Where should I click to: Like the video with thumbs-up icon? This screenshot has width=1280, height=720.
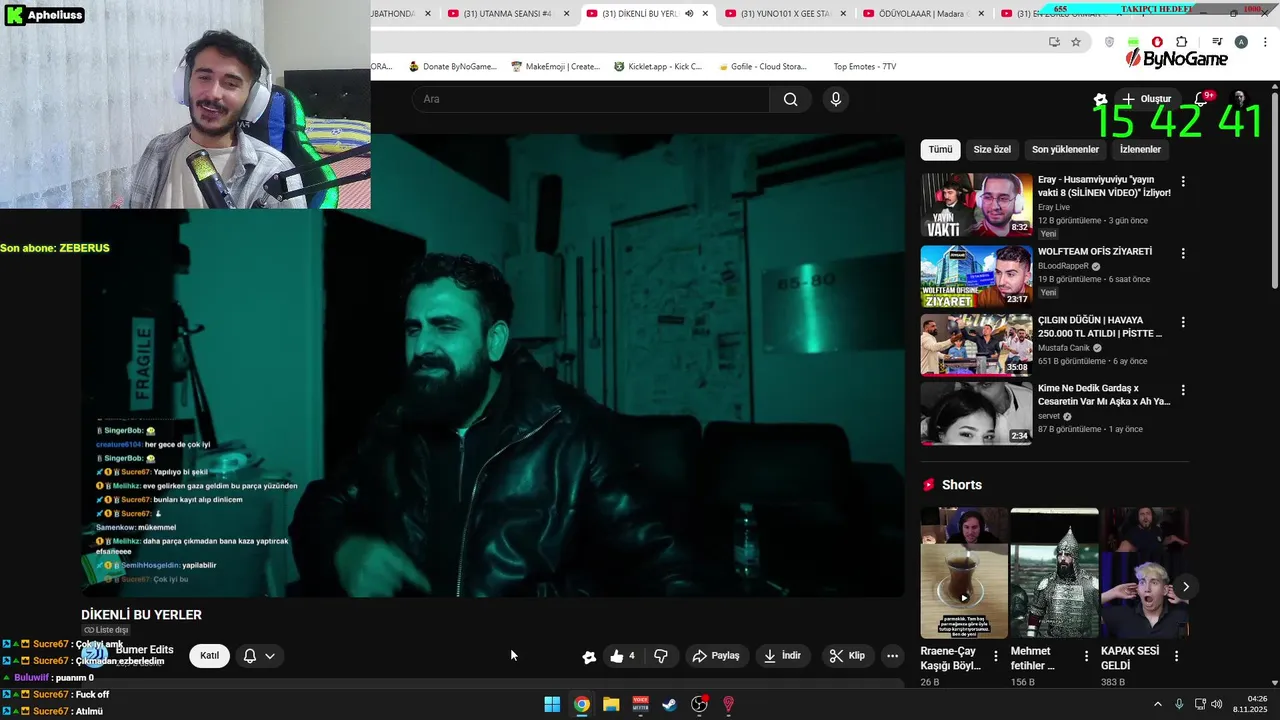coord(622,656)
